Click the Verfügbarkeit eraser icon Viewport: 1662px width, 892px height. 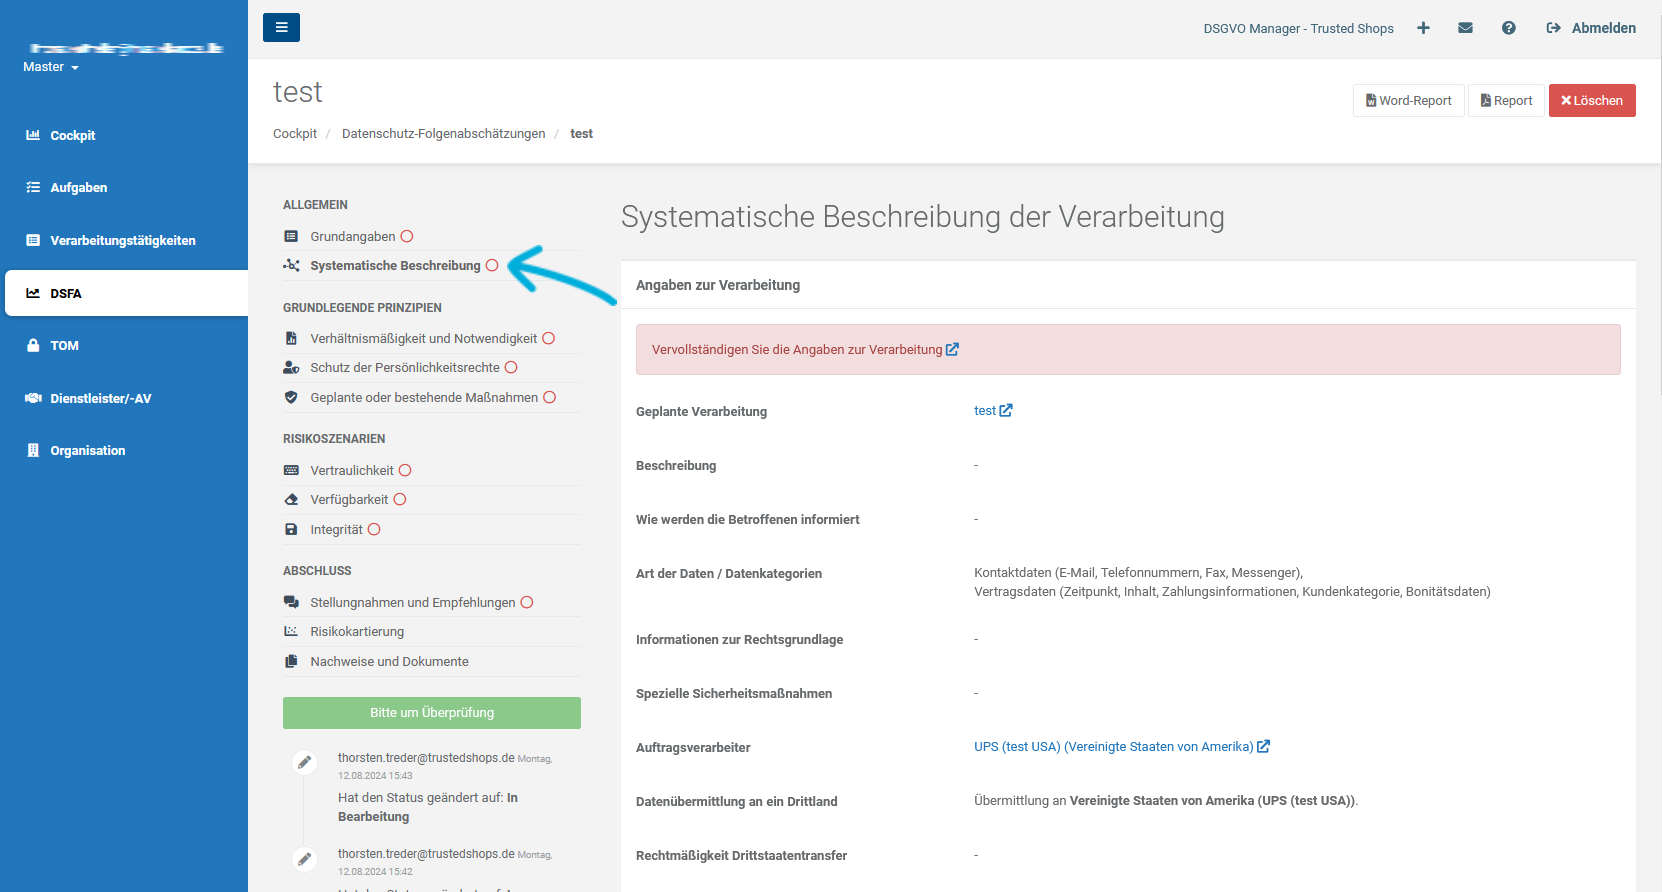click(x=291, y=499)
